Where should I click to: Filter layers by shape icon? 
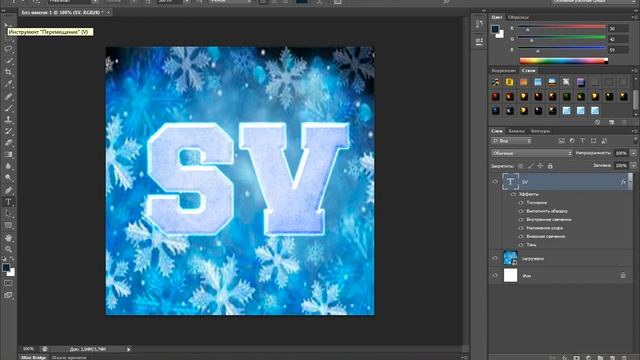point(593,141)
